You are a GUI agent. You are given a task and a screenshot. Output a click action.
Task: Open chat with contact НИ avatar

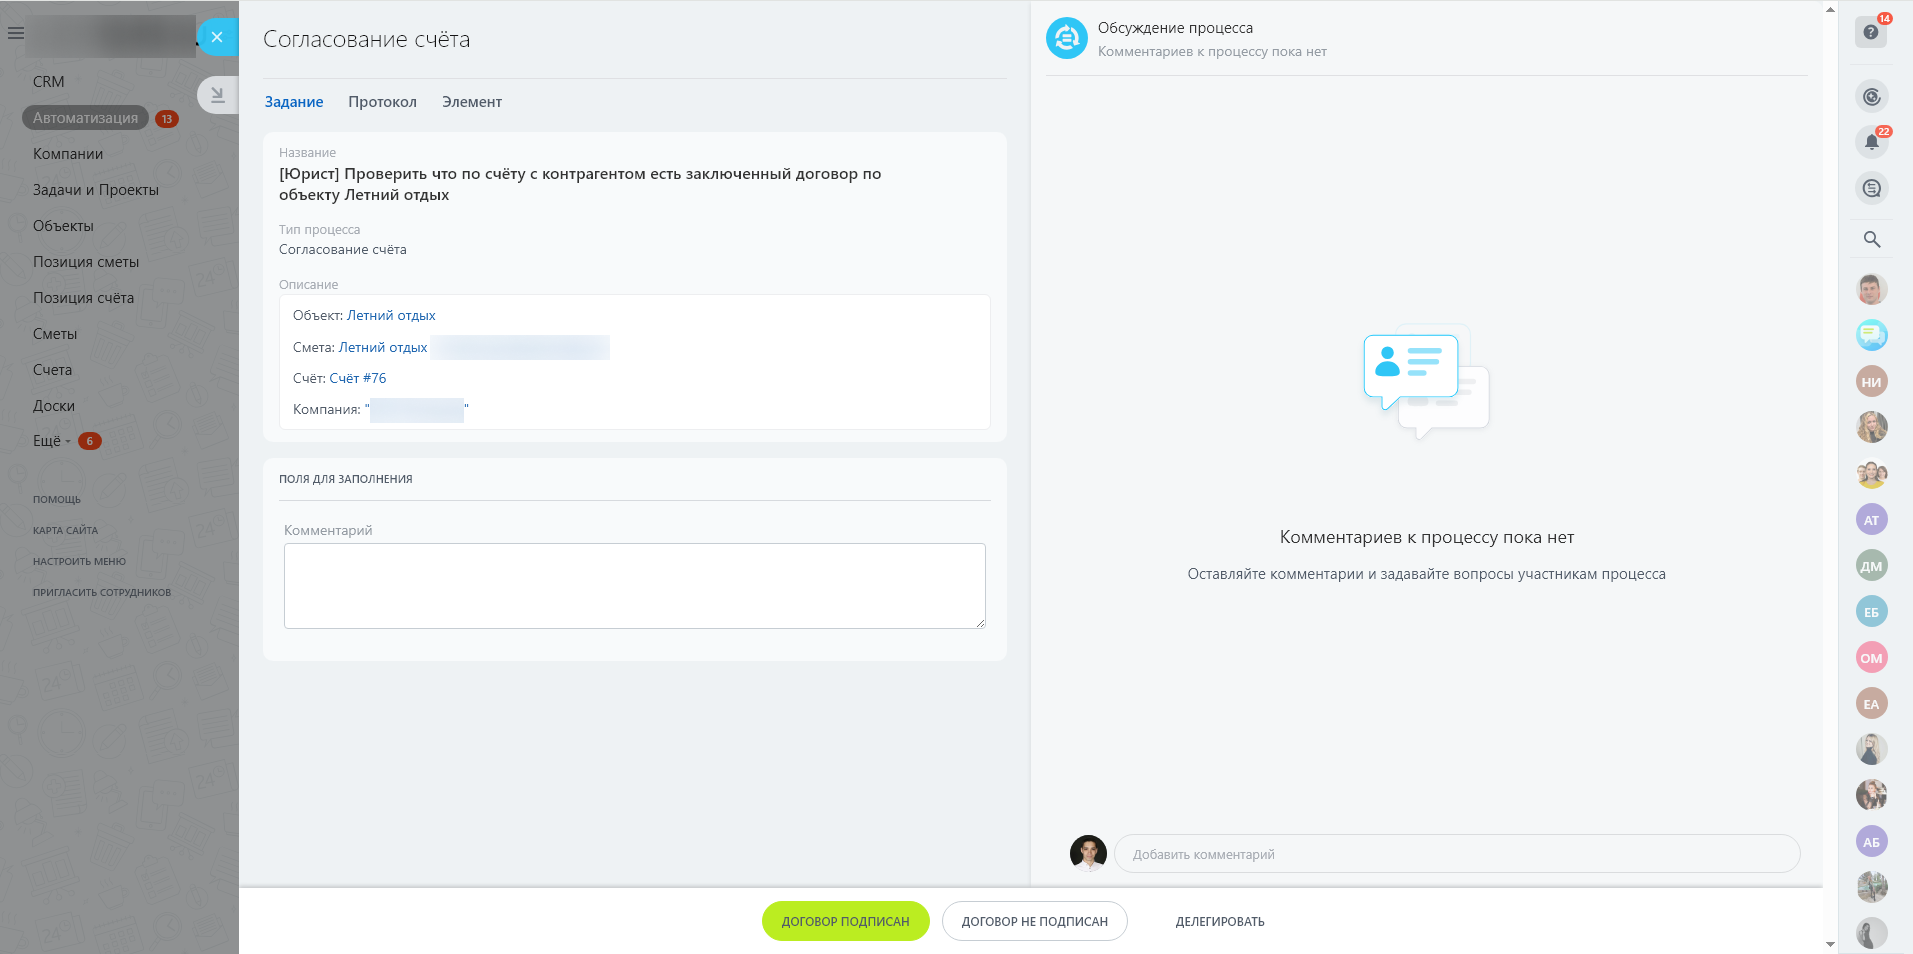click(1871, 382)
